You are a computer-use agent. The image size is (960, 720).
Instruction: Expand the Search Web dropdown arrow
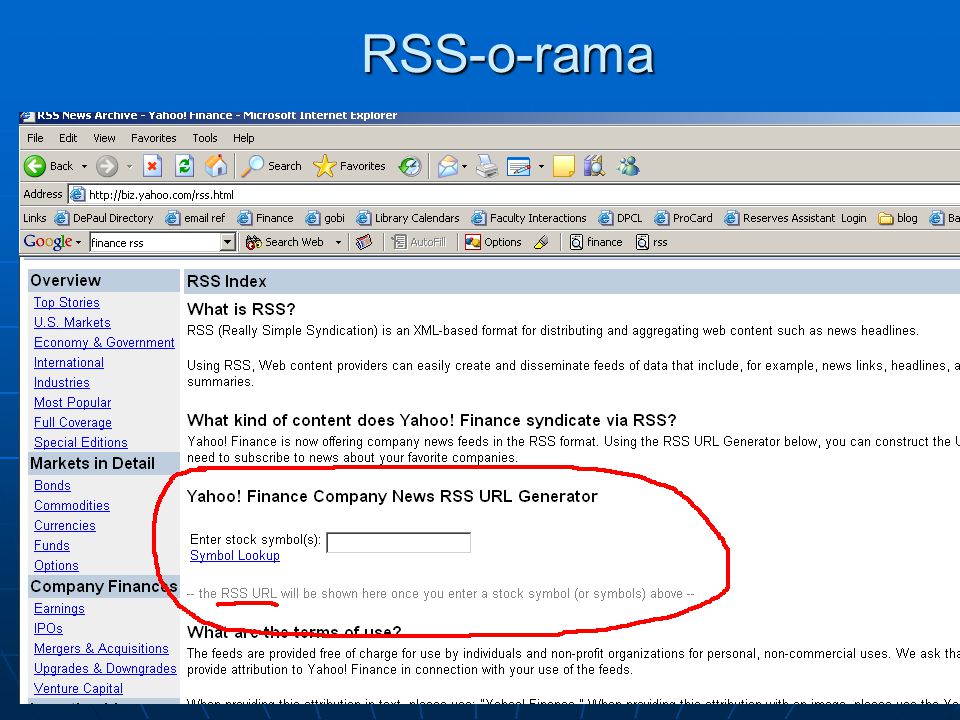pyautogui.click(x=338, y=242)
